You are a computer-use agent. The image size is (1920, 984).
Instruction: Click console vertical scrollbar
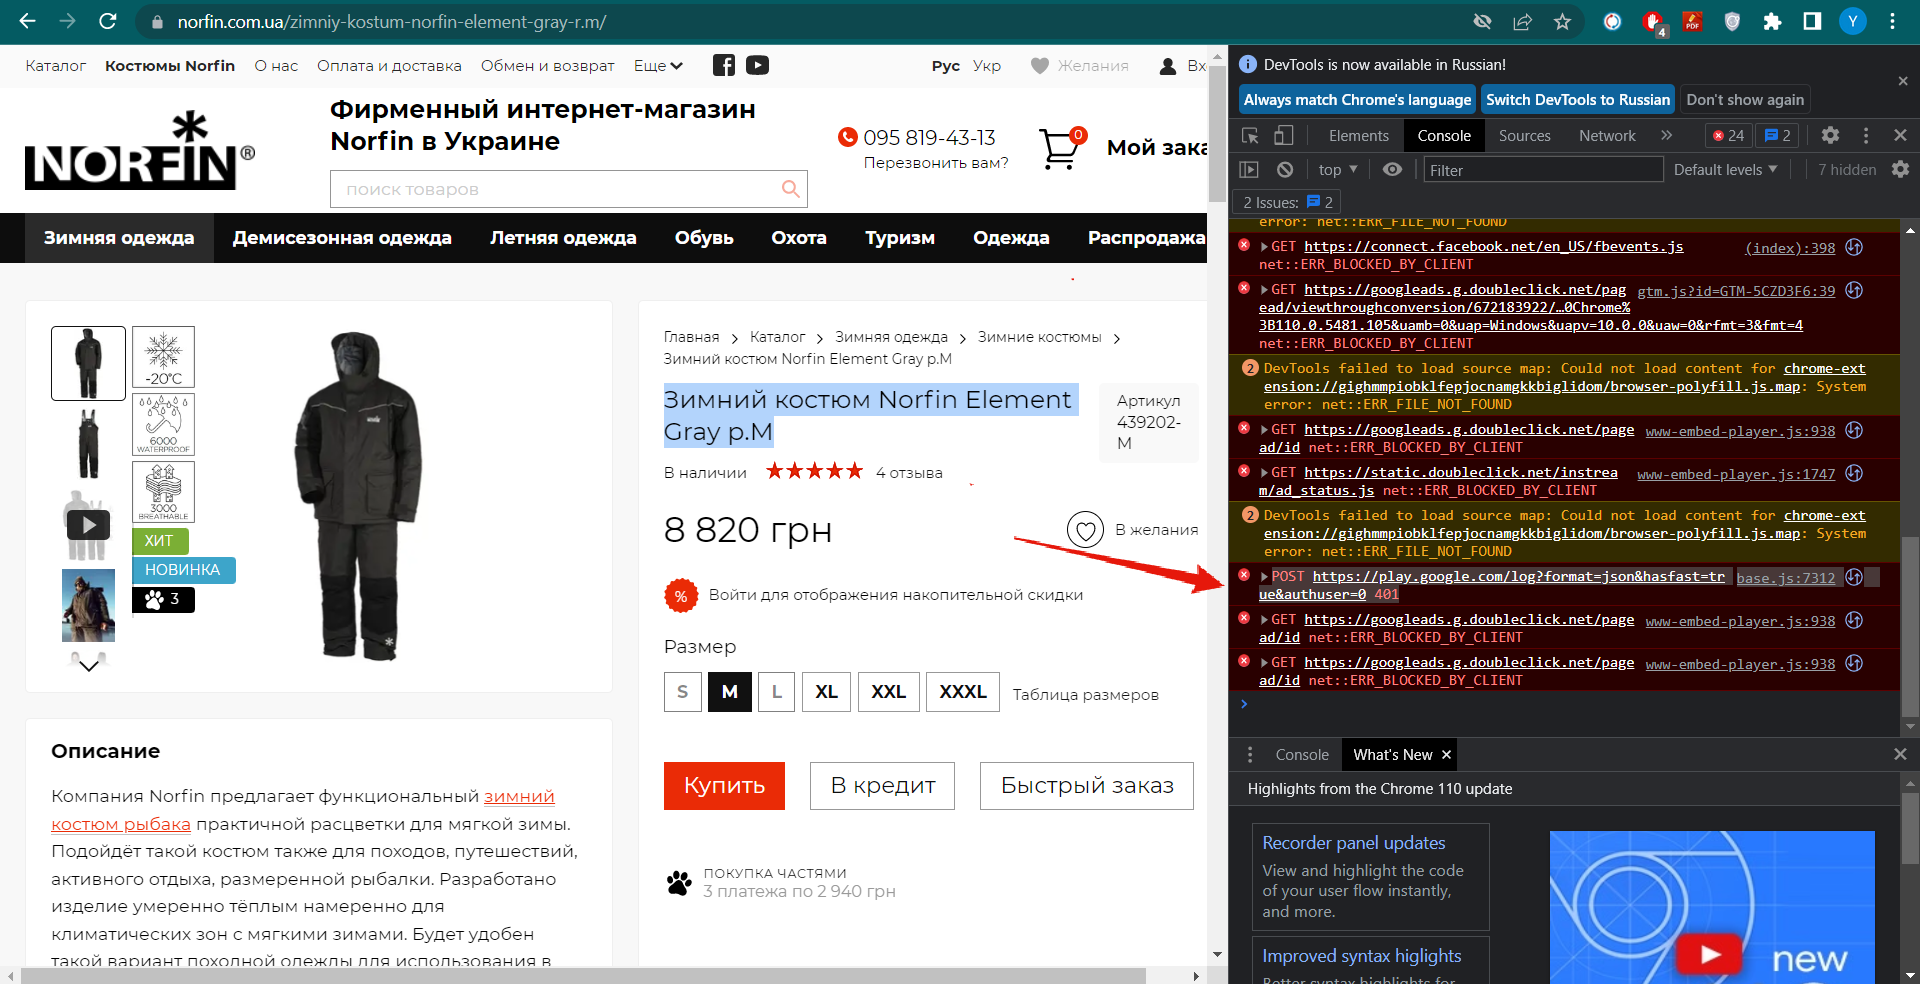coord(1910,629)
